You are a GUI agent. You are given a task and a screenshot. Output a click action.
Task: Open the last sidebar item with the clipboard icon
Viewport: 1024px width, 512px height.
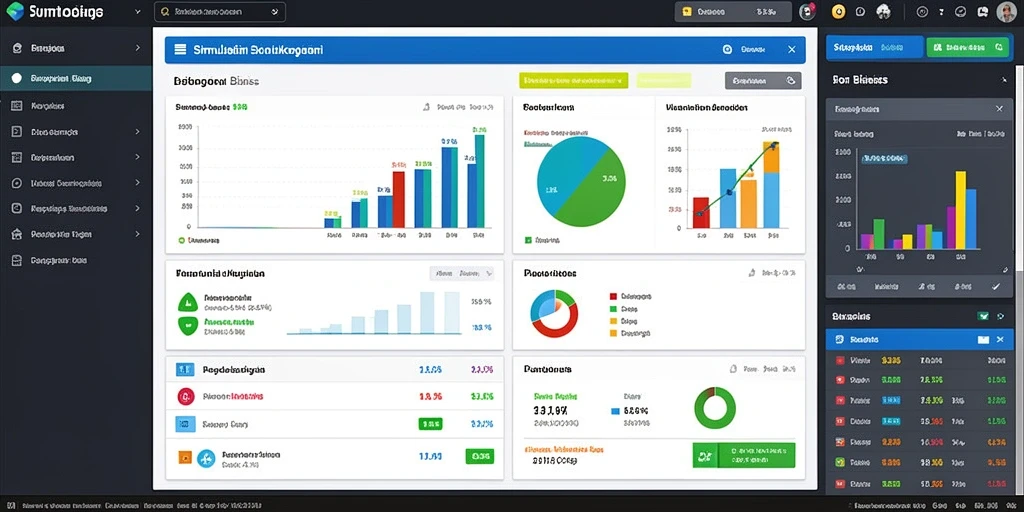pyautogui.click(x=76, y=260)
